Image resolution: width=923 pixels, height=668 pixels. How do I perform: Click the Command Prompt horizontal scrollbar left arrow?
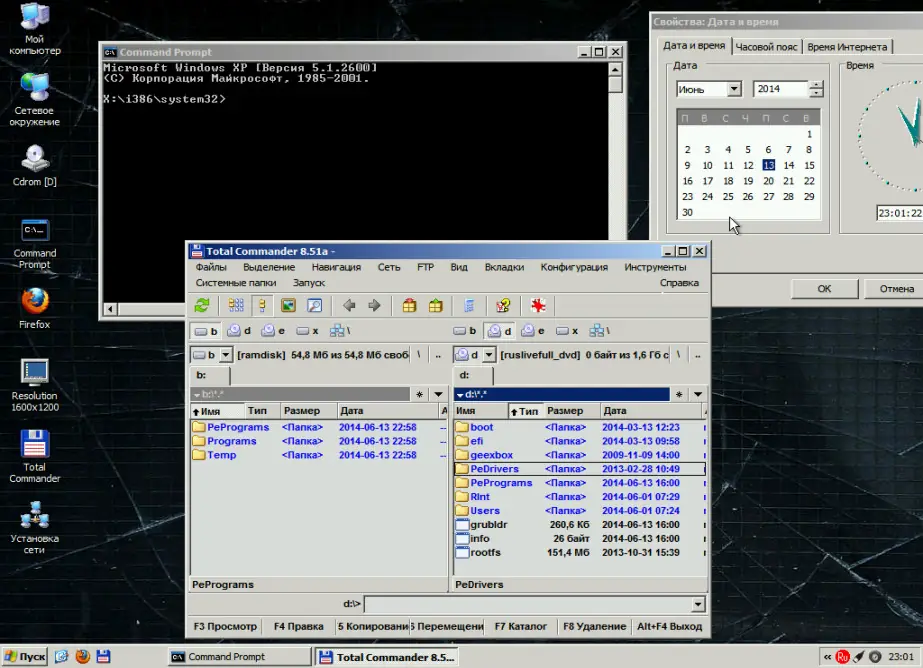pyautogui.click(x=111, y=308)
